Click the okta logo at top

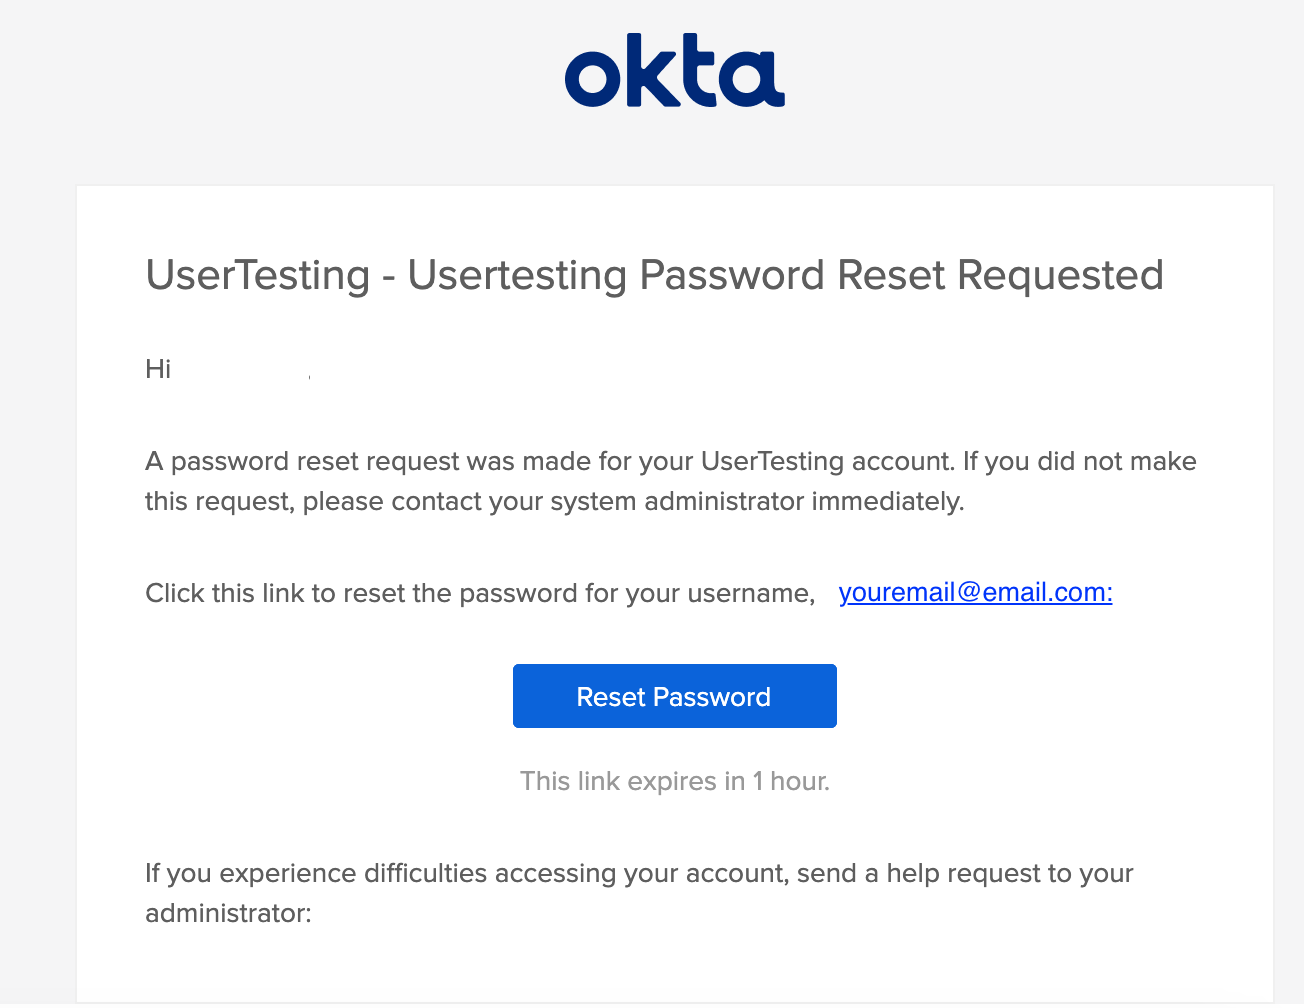point(674,70)
